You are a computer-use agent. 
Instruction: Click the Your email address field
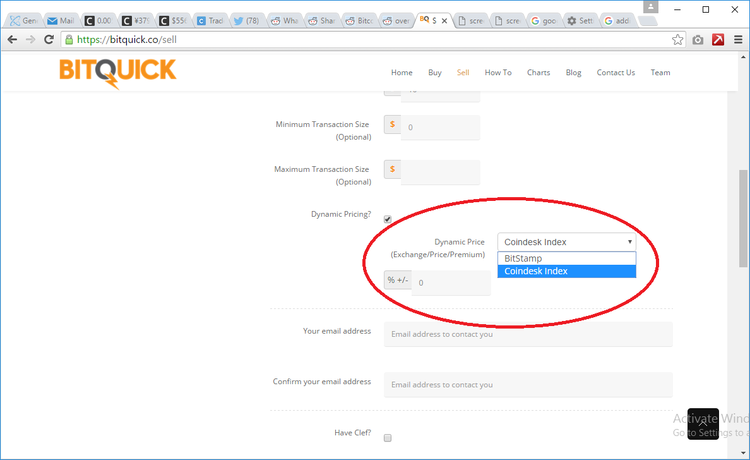pyautogui.click(x=528, y=334)
